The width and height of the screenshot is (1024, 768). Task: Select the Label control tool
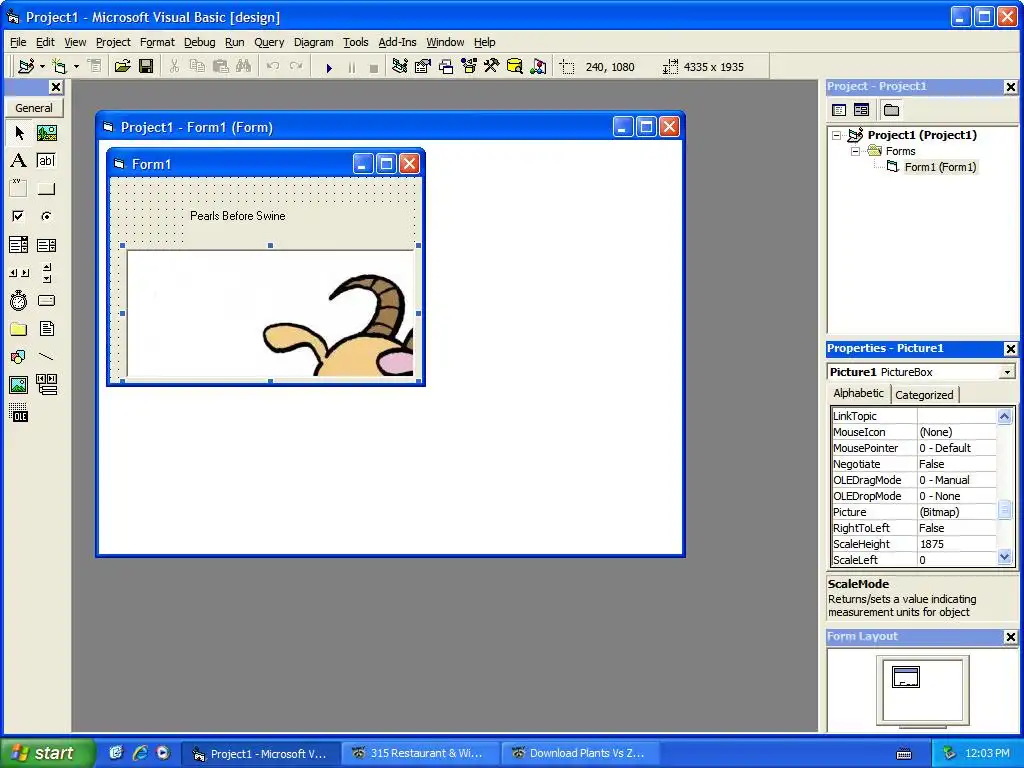point(19,161)
